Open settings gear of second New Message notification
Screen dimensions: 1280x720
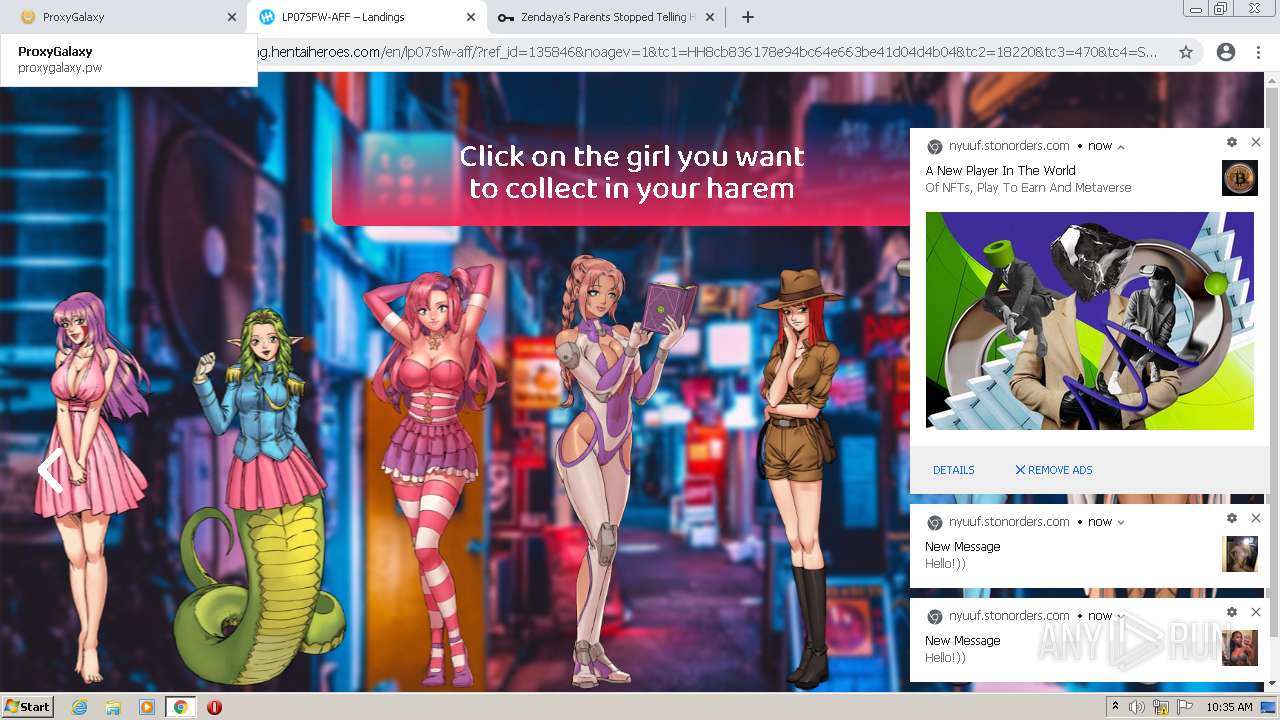pyautogui.click(x=1232, y=612)
